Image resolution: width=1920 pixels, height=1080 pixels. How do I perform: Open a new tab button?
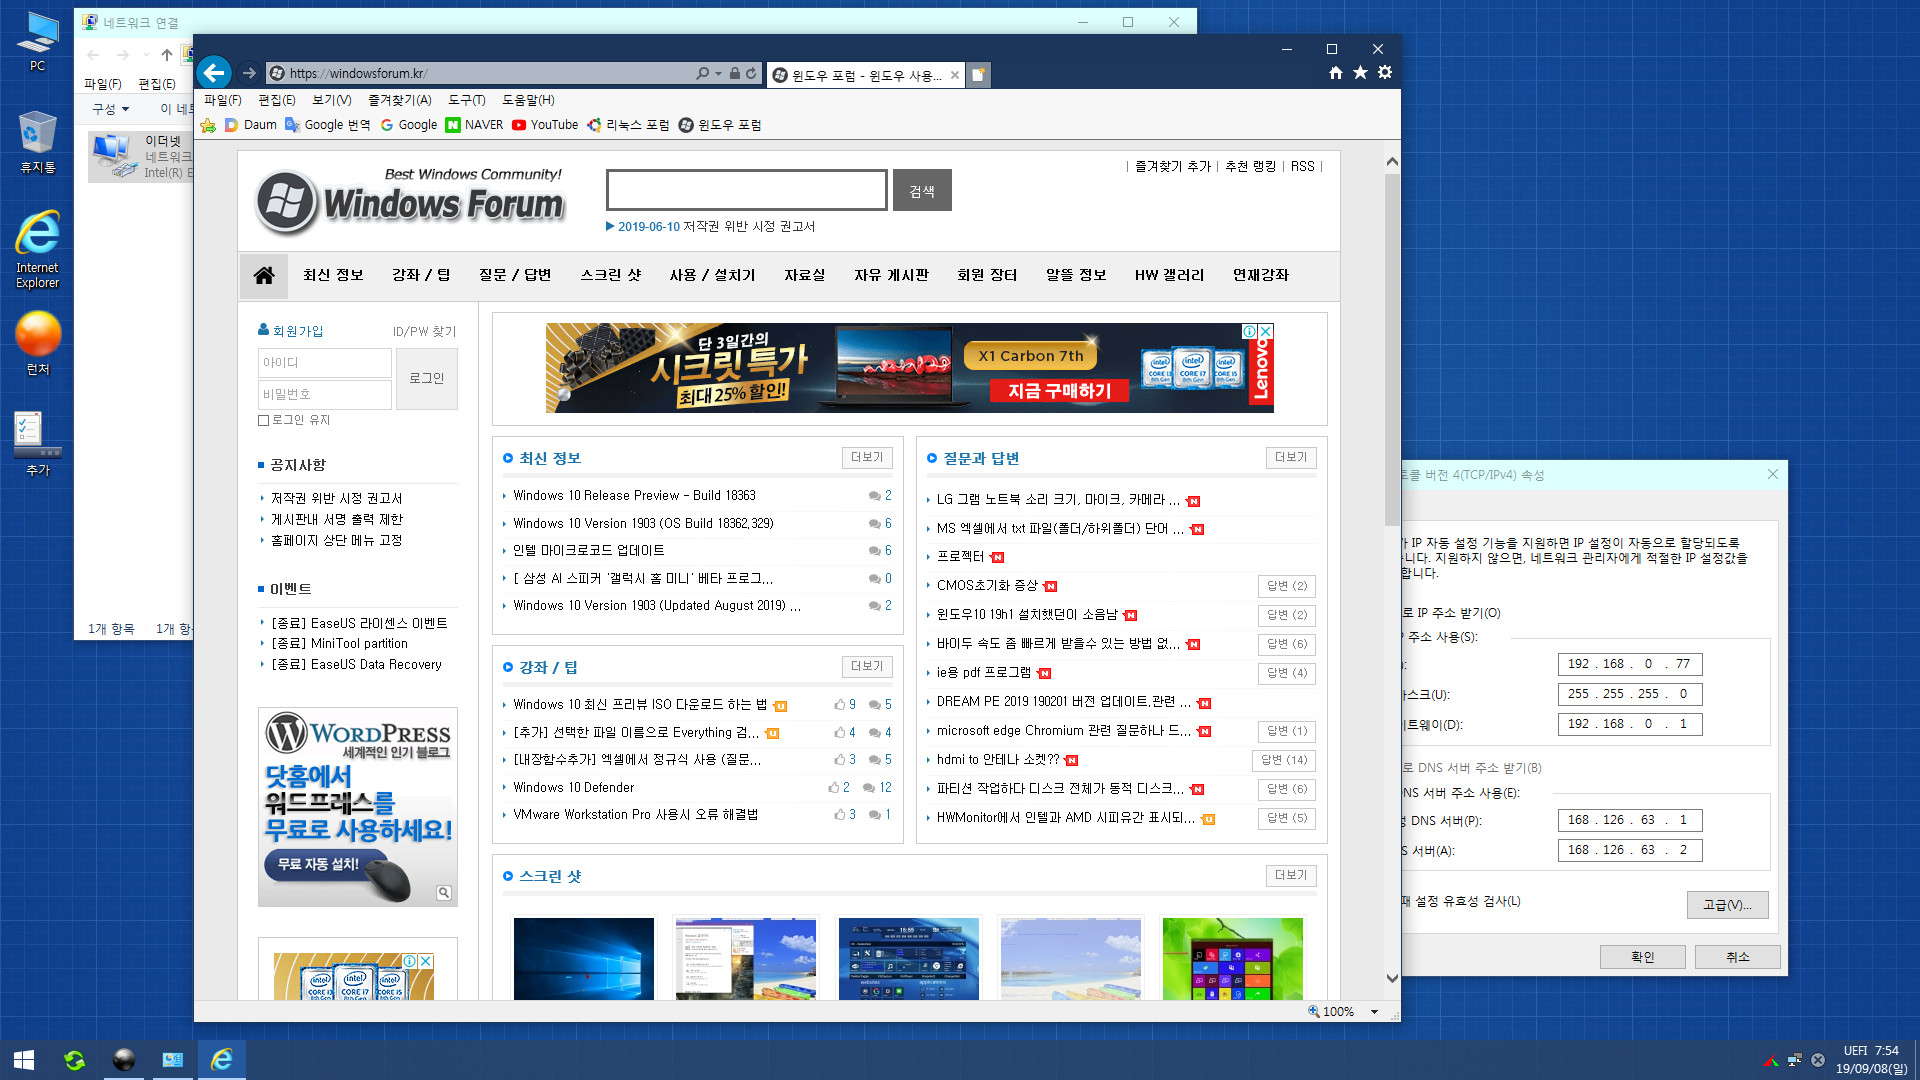click(x=979, y=75)
